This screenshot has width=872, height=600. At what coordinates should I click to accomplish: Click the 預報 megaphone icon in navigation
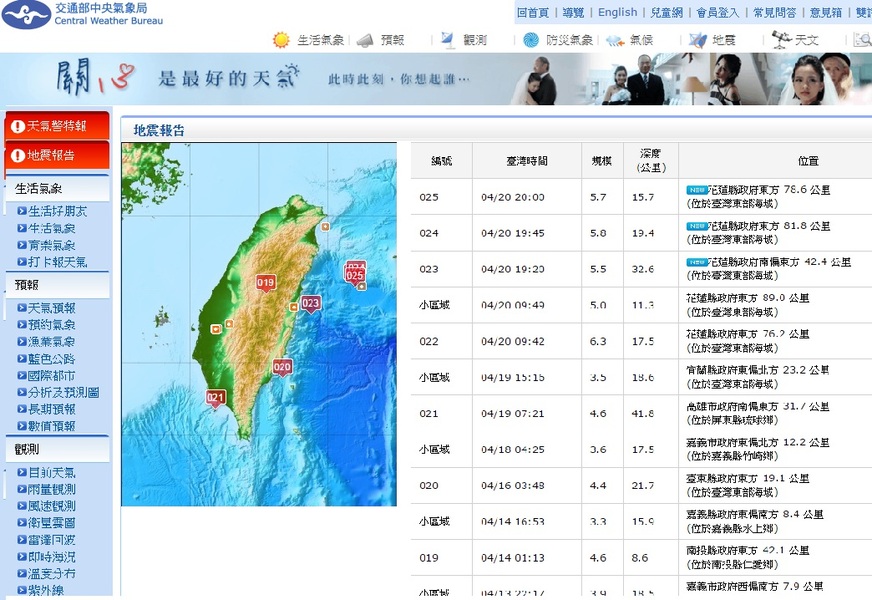click(365, 40)
